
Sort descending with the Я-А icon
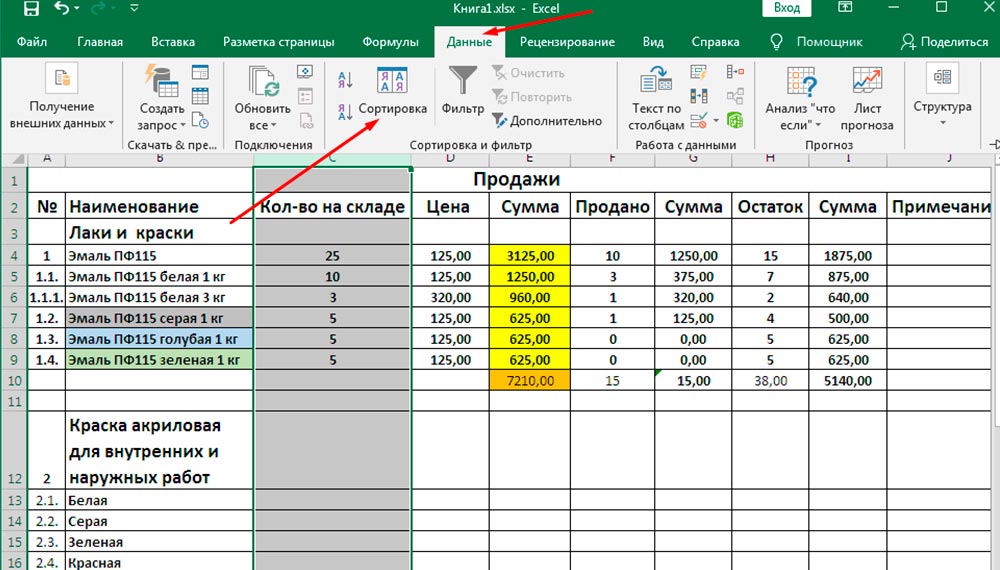pyautogui.click(x=345, y=112)
